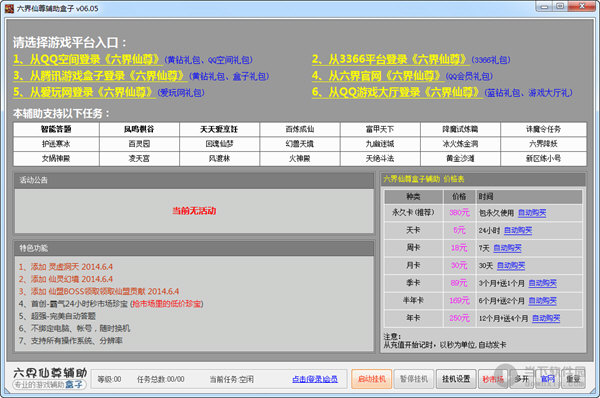Viewport: 600px width, 398px height.
Task: Open link 从3366平台登录《六界仙尊》
Action: [x=390, y=59]
